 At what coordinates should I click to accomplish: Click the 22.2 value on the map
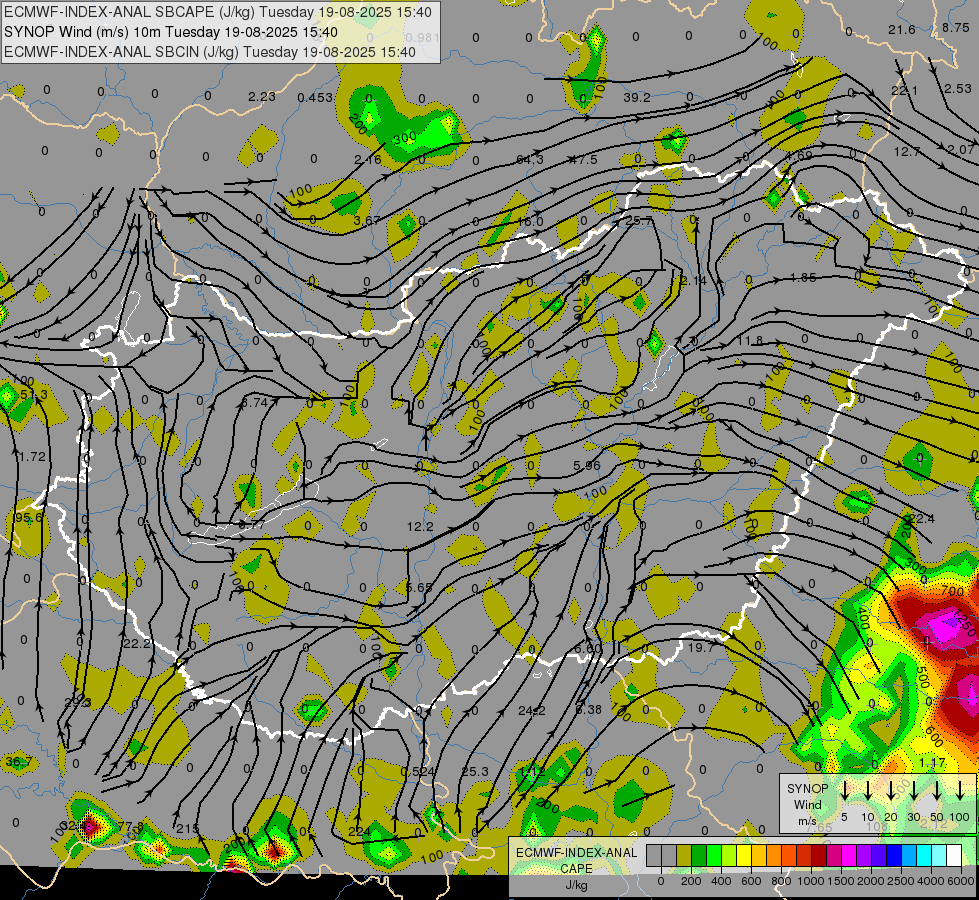tap(137, 643)
